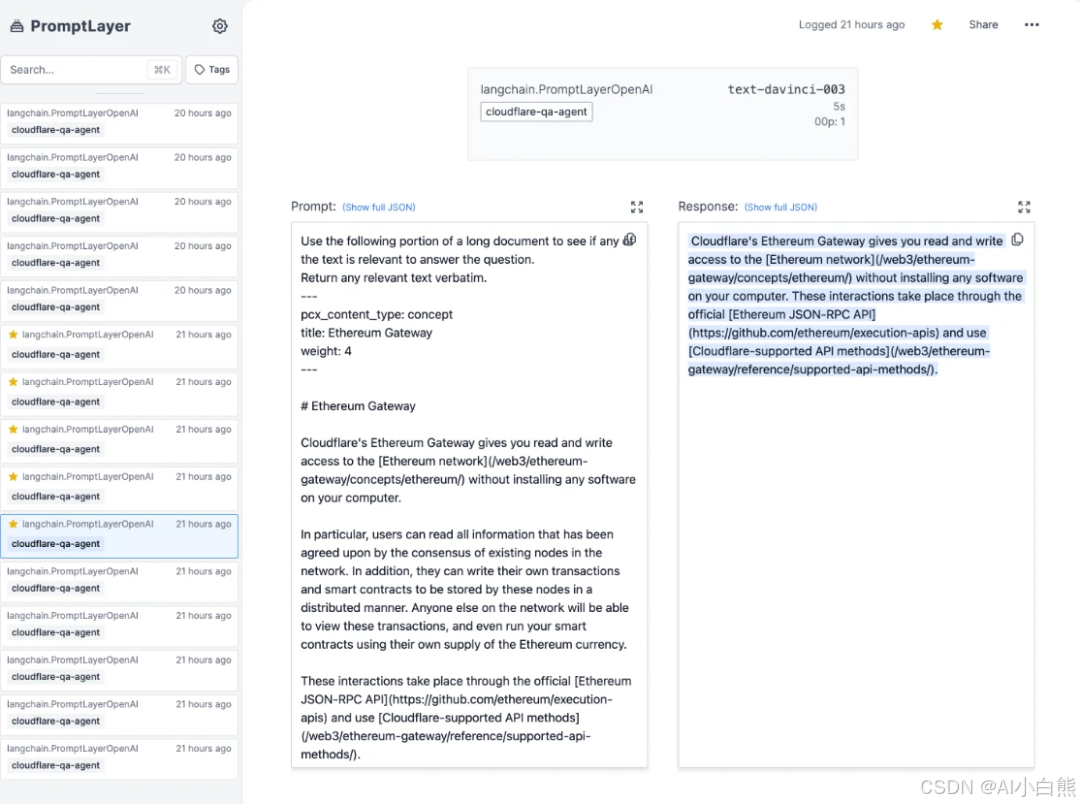Image resolution: width=1080 pixels, height=804 pixels.
Task: Copy the prompt text with copy icon
Action: pos(630,240)
